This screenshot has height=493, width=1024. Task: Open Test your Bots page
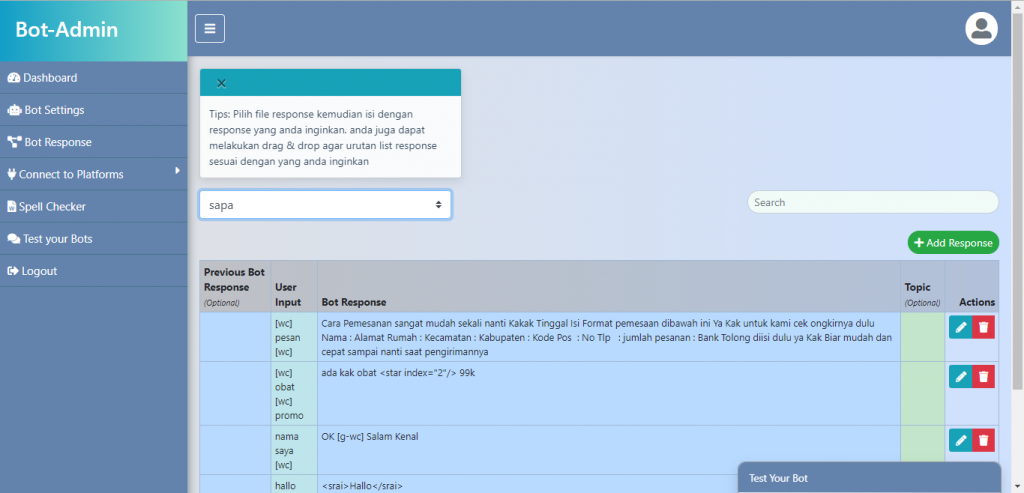click(x=93, y=238)
